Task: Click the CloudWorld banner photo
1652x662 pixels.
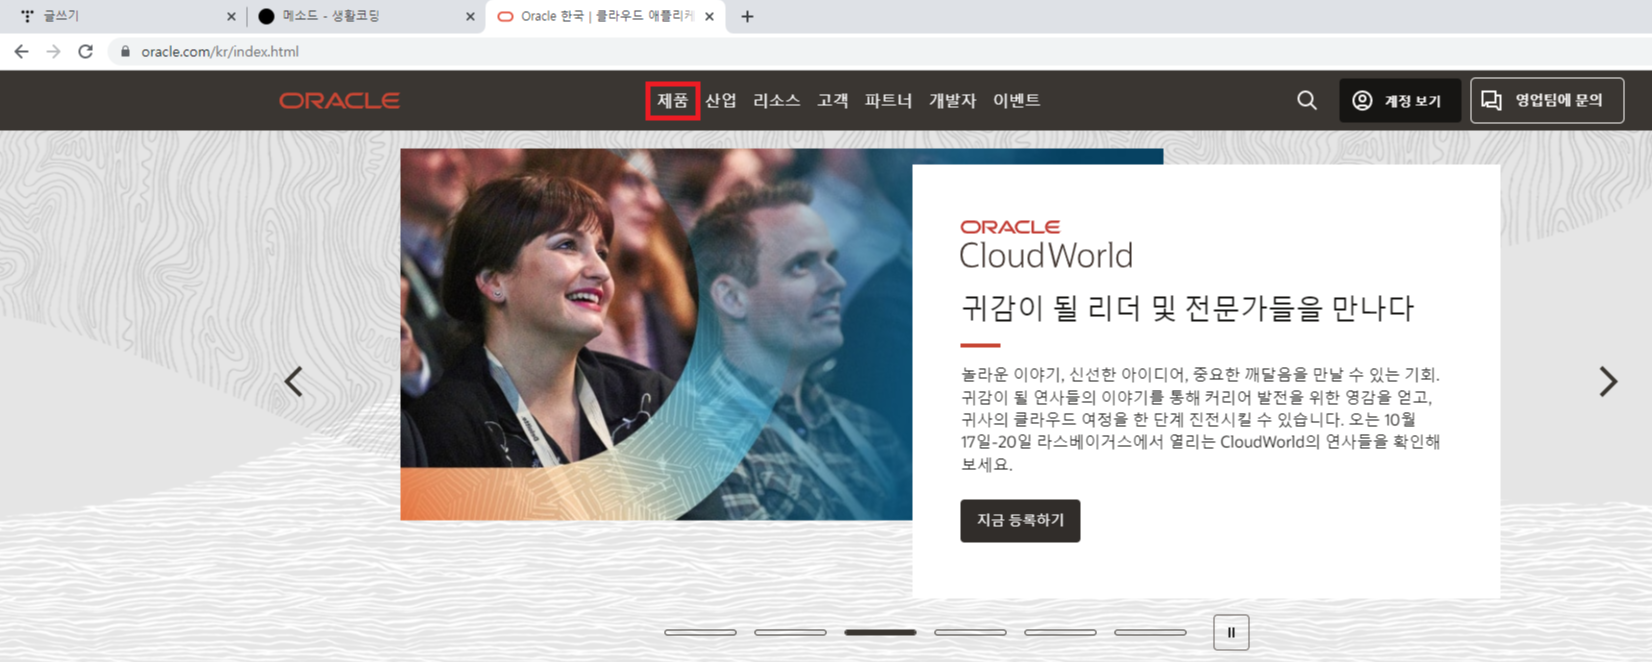Action: (x=656, y=334)
